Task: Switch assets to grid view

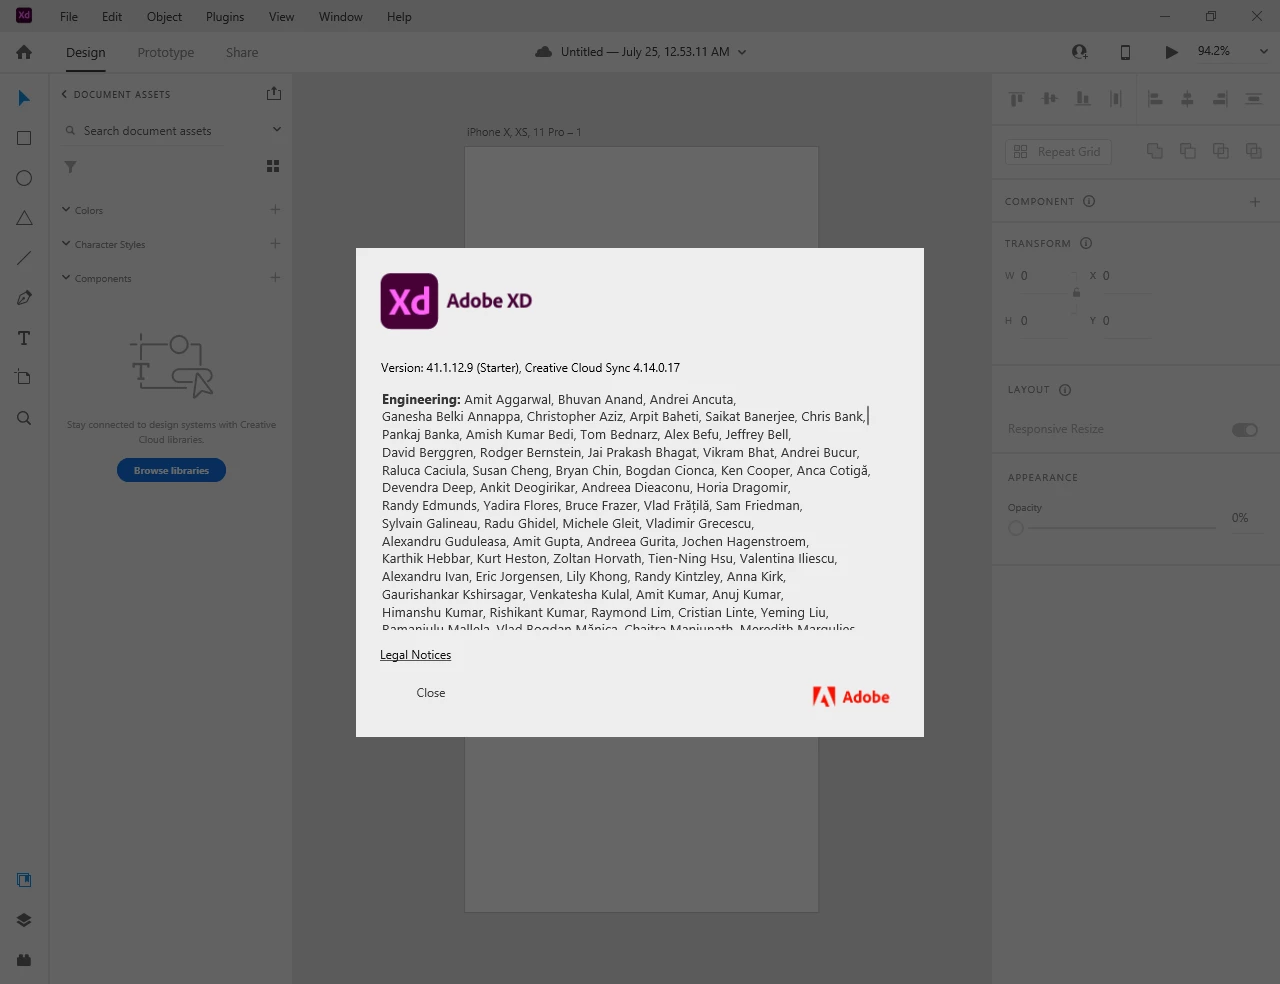Action: coord(273,166)
